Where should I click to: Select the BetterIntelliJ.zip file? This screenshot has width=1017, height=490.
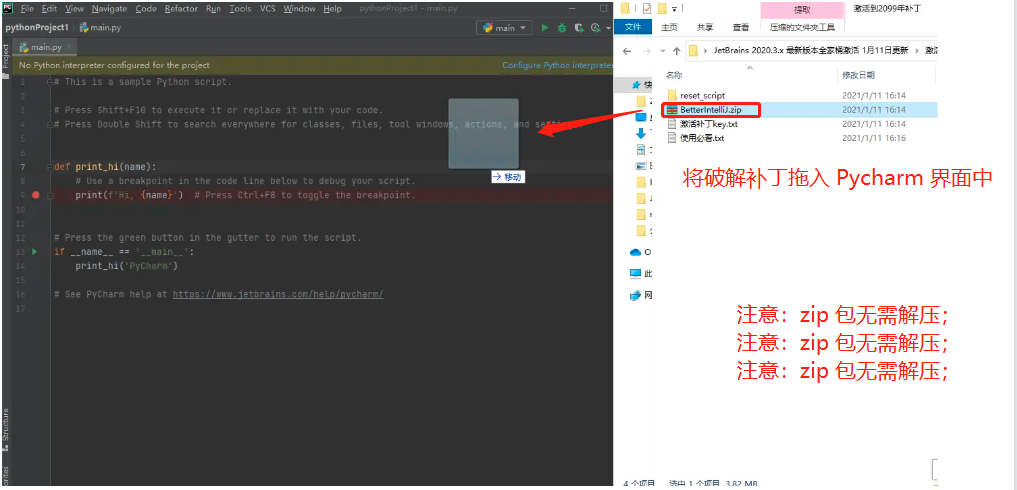pos(710,110)
